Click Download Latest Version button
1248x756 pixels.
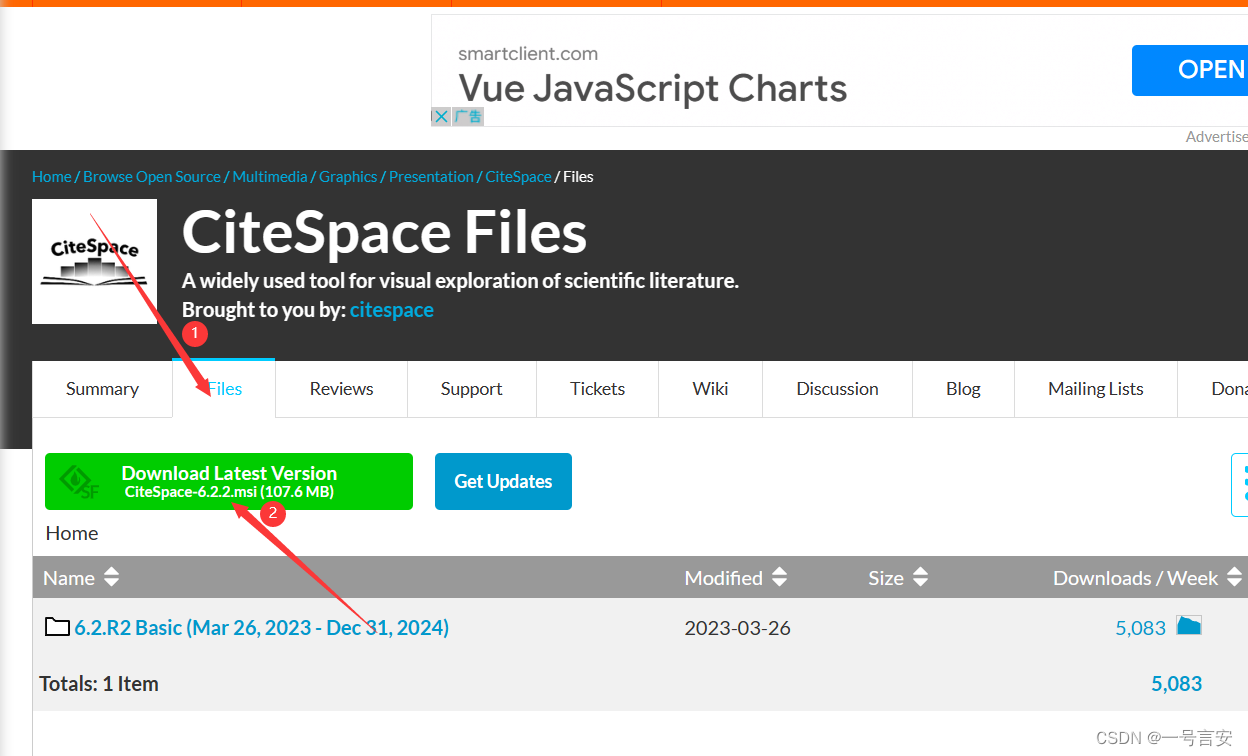[x=229, y=481]
